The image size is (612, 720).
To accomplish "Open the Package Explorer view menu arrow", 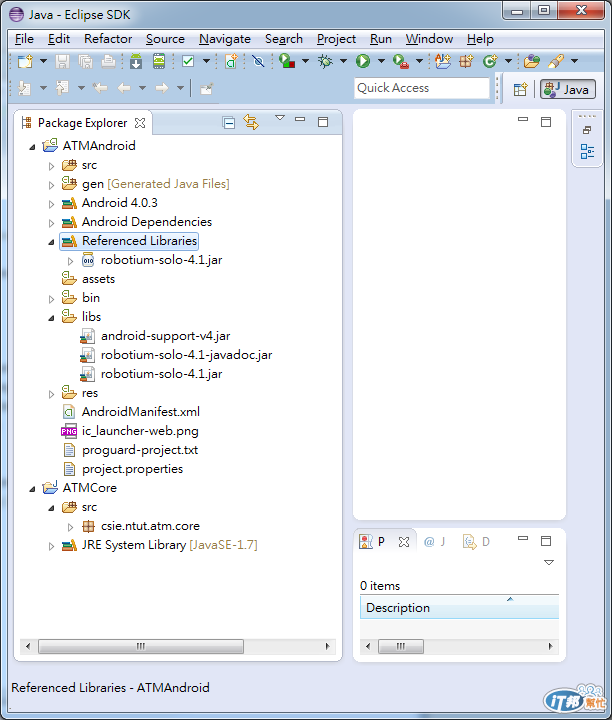I will pyautogui.click(x=280, y=118).
